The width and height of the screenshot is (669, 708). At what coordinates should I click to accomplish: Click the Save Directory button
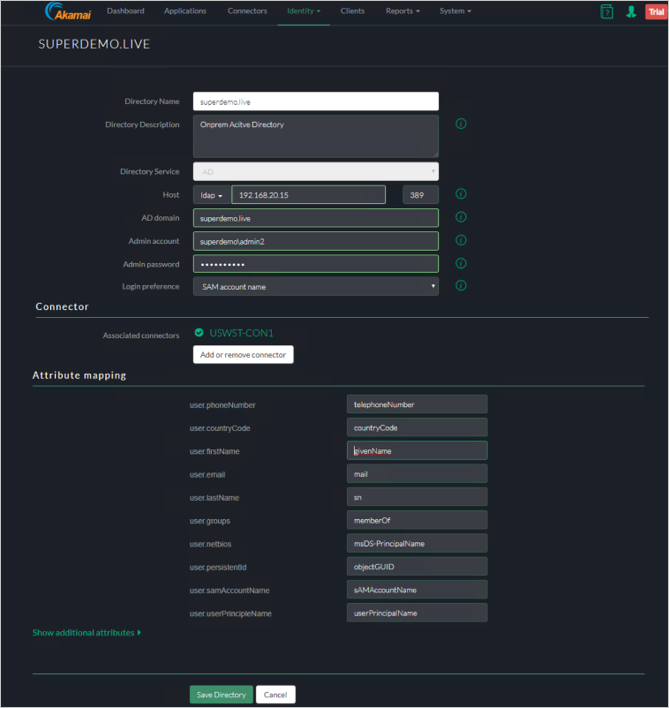(x=221, y=695)
